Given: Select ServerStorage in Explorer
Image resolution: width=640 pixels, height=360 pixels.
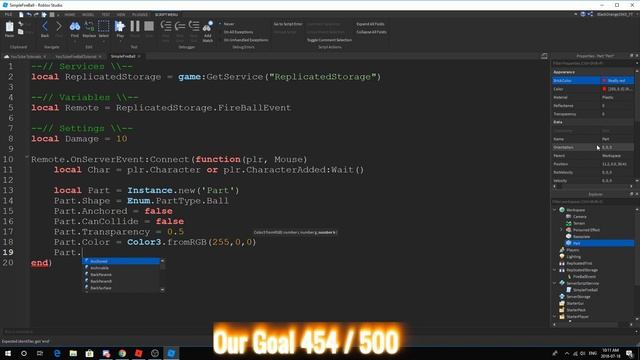Looking at the screenshot, I should pyautogui.click(x=578, y=297).
